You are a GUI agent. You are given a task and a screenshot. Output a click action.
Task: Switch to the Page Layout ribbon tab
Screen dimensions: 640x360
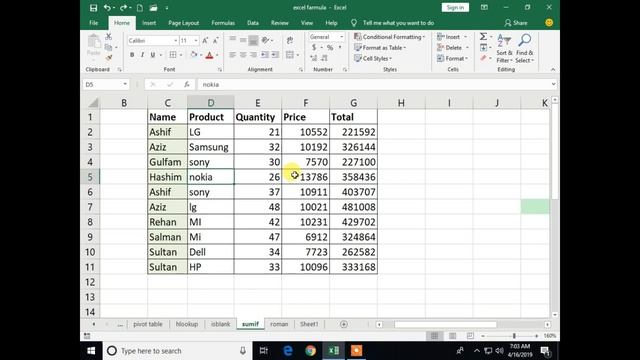click(x=184, y=23)
